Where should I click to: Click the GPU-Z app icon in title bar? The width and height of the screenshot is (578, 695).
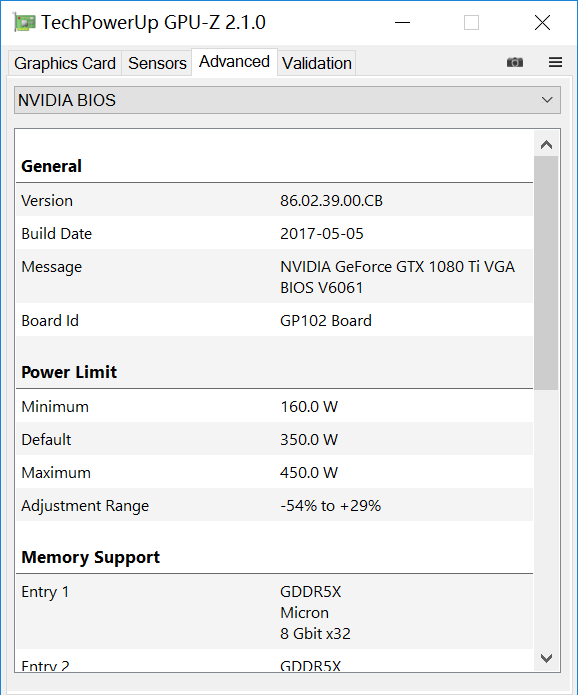tap(24, 23)
